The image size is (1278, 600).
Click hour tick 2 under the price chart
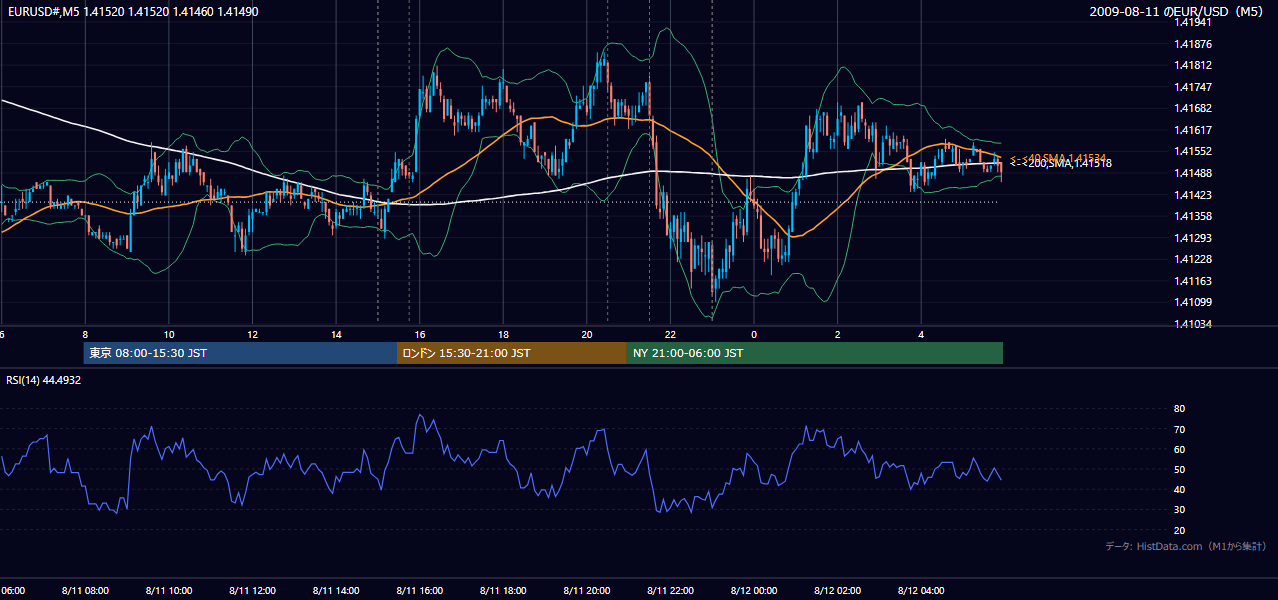[x=838, y=334]
